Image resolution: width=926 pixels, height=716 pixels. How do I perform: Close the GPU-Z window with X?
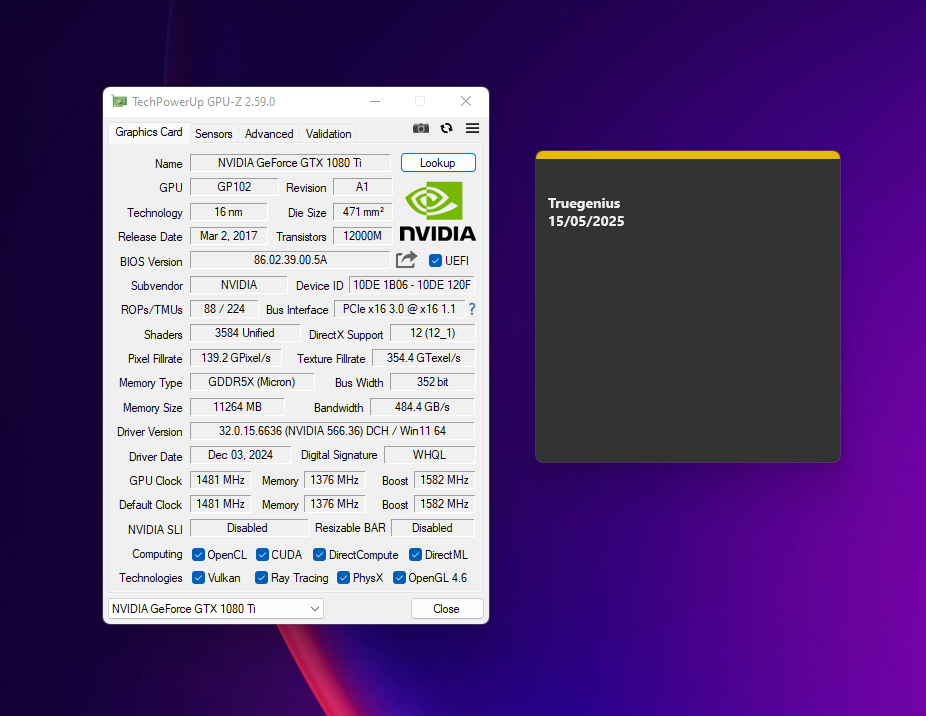[466, 102]
